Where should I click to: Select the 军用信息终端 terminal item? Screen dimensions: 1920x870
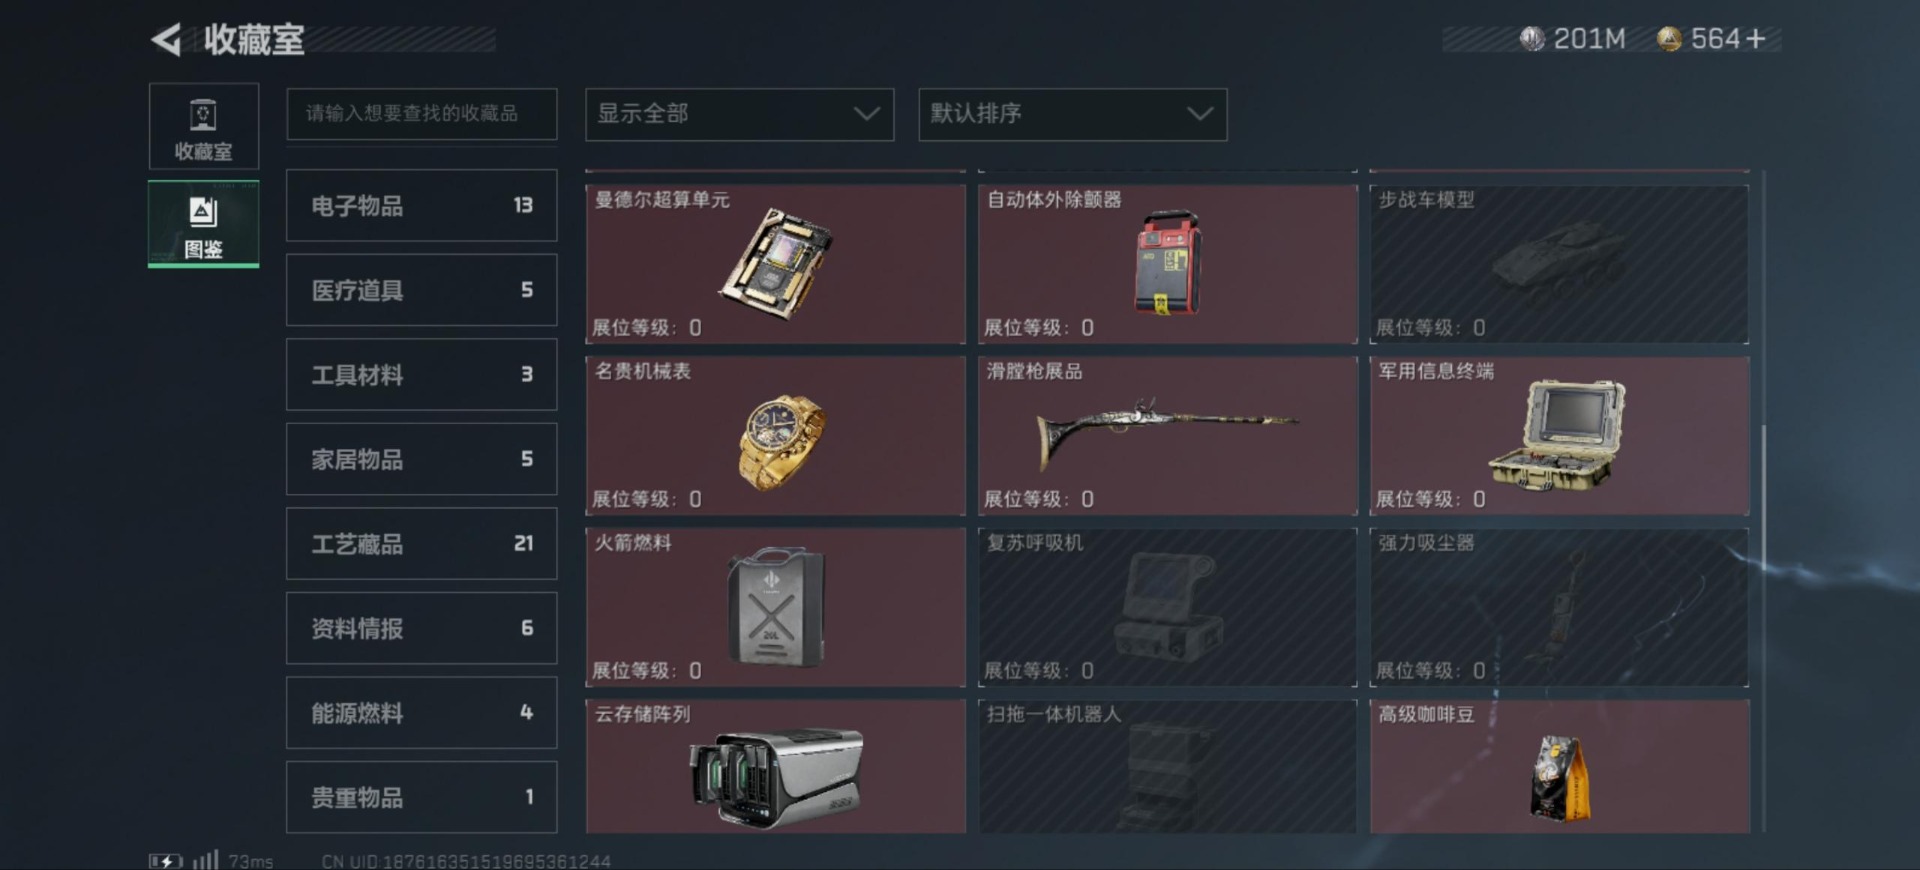coord(1559,436)
